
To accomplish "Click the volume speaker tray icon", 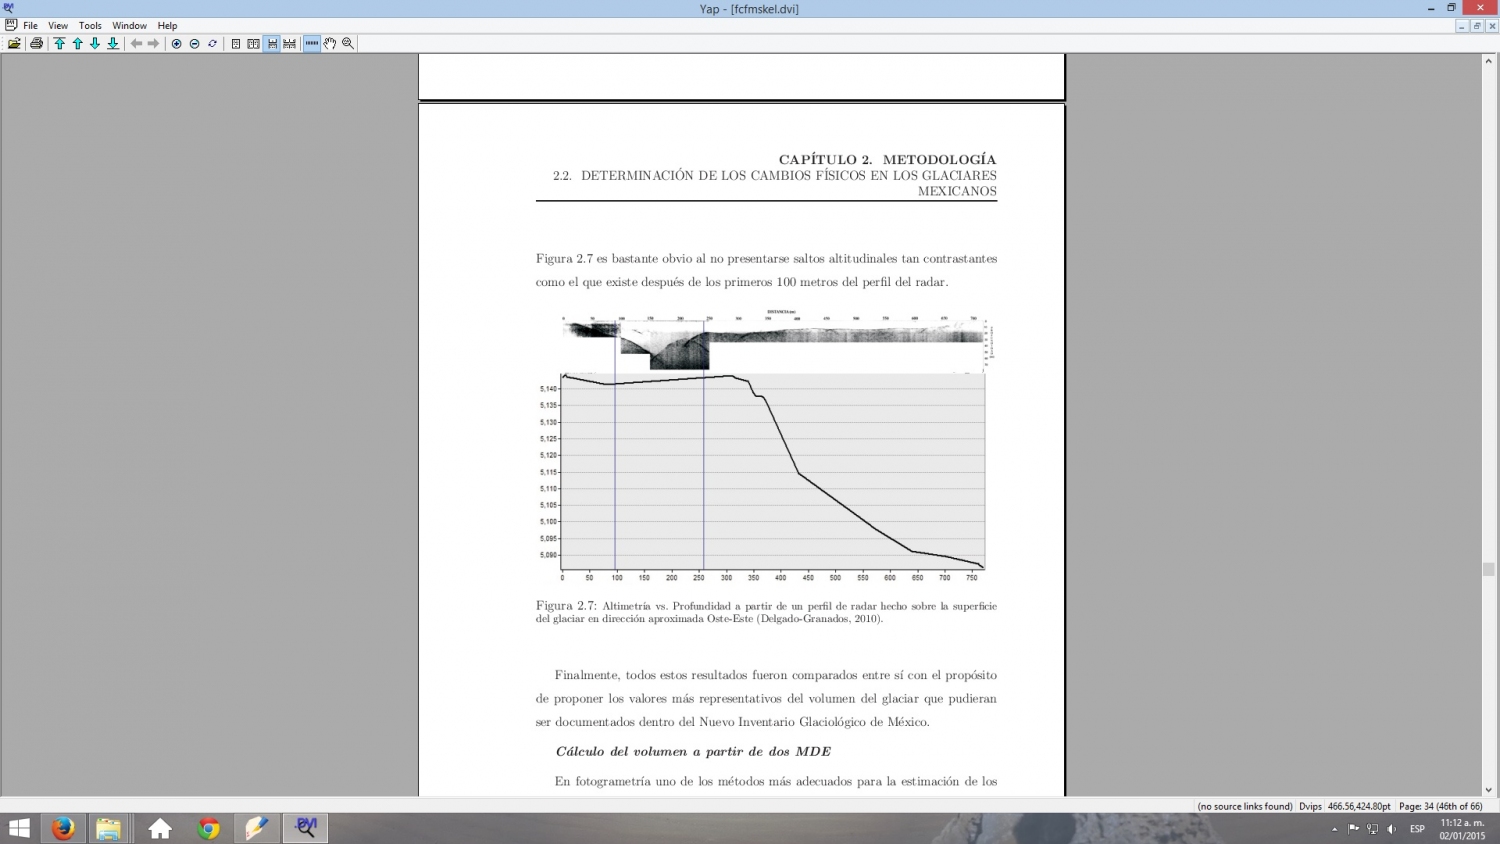I will 1392,829.
